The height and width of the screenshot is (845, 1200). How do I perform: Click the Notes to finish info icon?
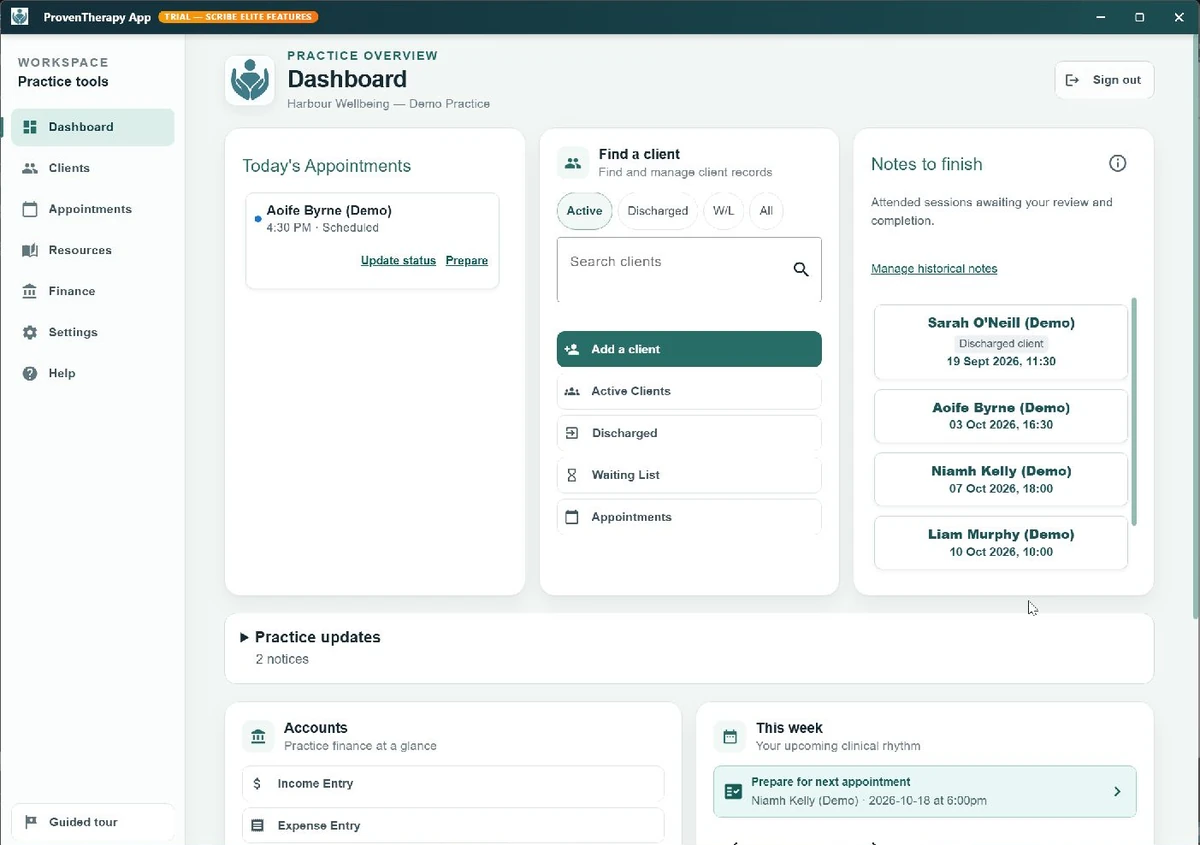click(1118, 163)
